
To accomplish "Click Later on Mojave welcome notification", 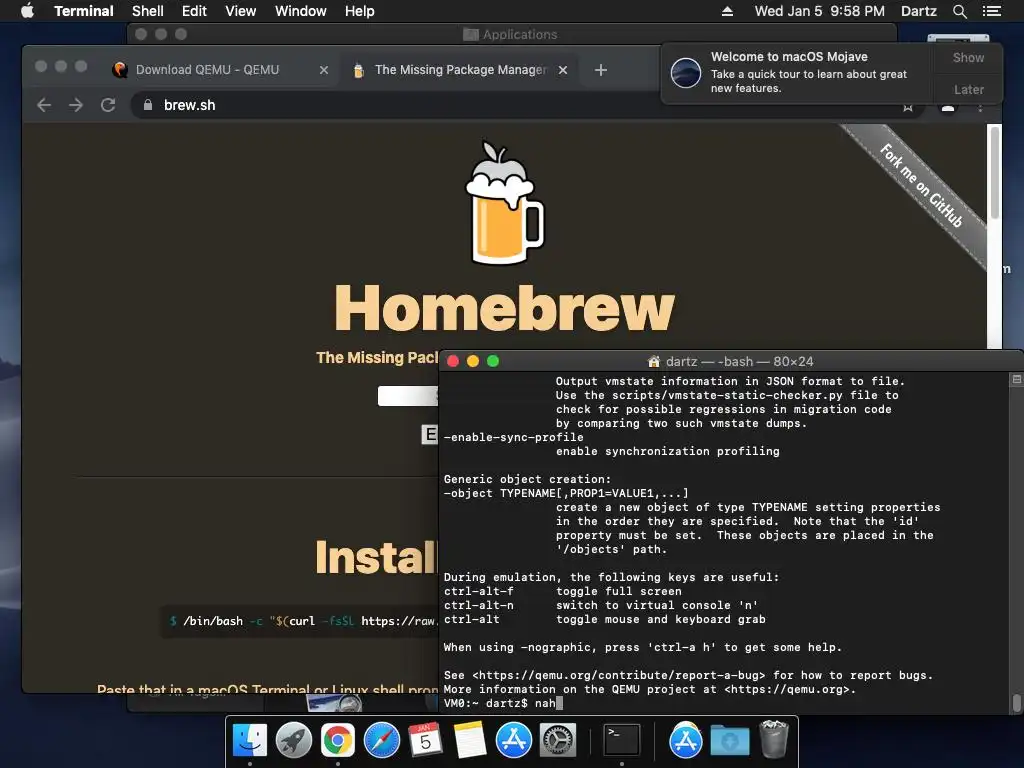I will click(x=968, y=89).
